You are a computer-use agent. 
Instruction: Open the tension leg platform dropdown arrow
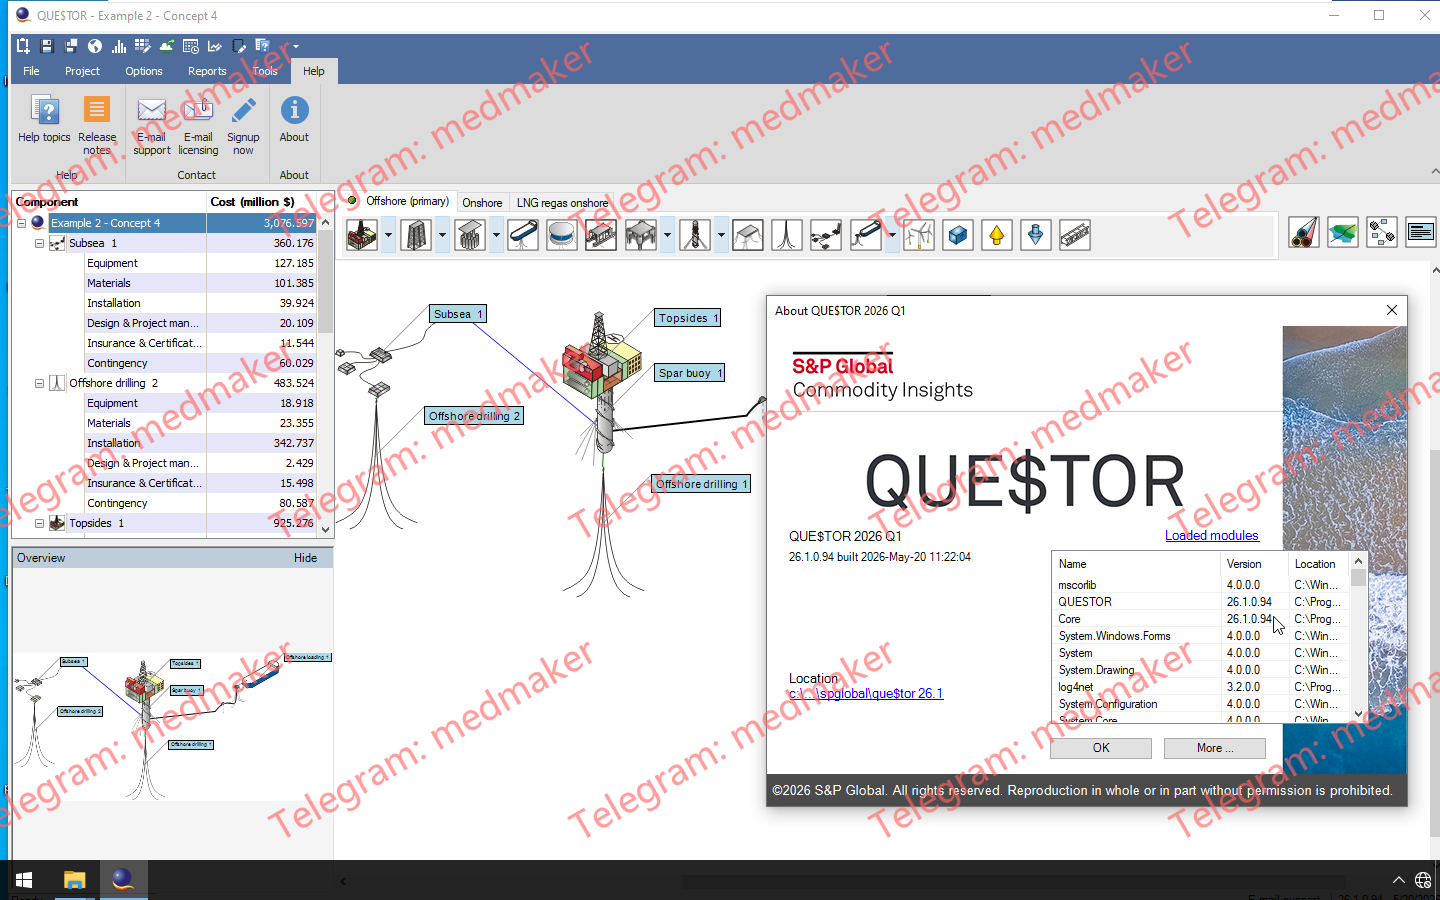667,235
